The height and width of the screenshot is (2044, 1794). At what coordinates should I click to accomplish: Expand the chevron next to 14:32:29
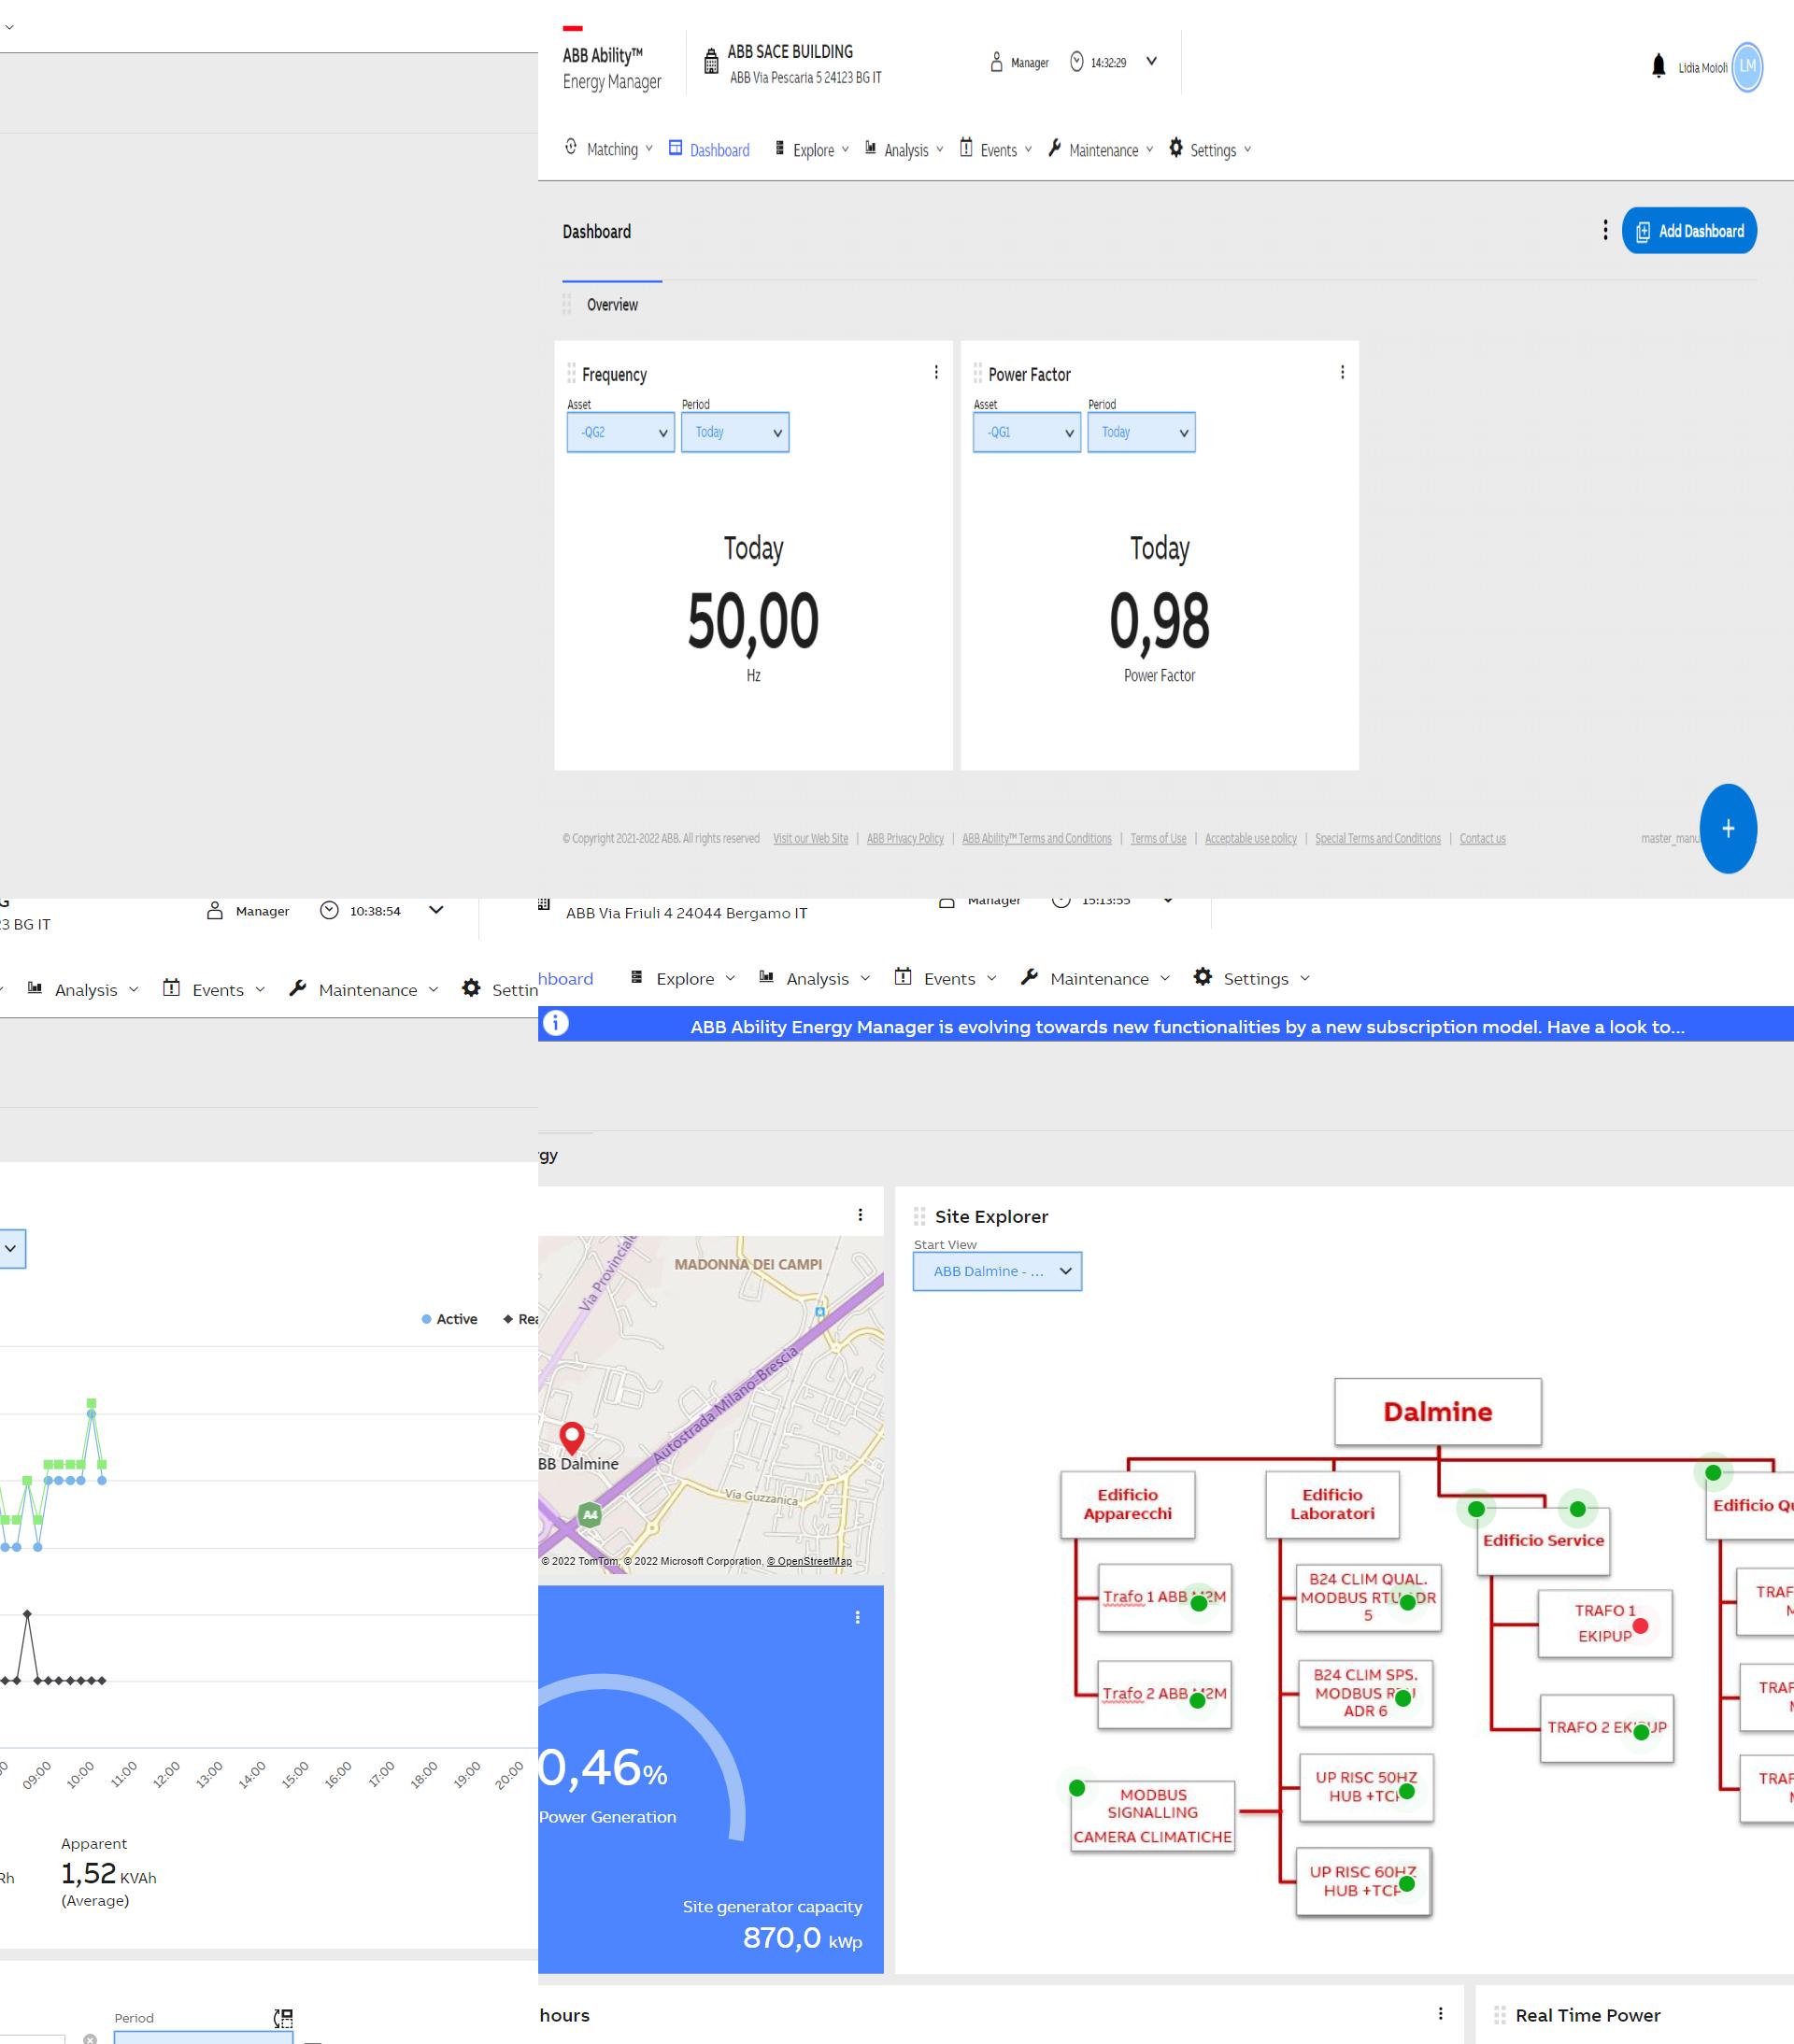(x=1151, y=61)
